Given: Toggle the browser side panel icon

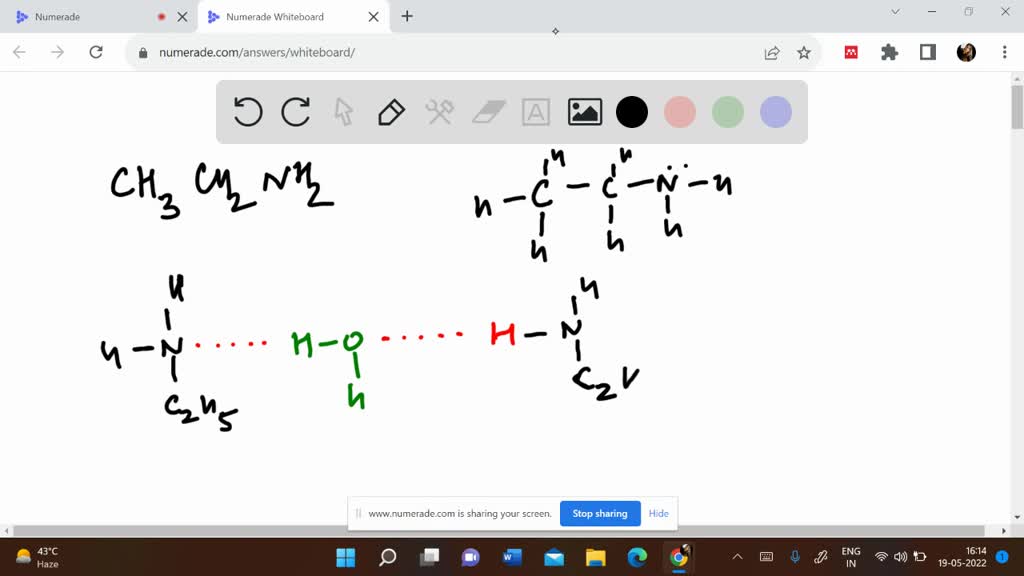Looking at the screenshot, I should (x=927, y=53).
